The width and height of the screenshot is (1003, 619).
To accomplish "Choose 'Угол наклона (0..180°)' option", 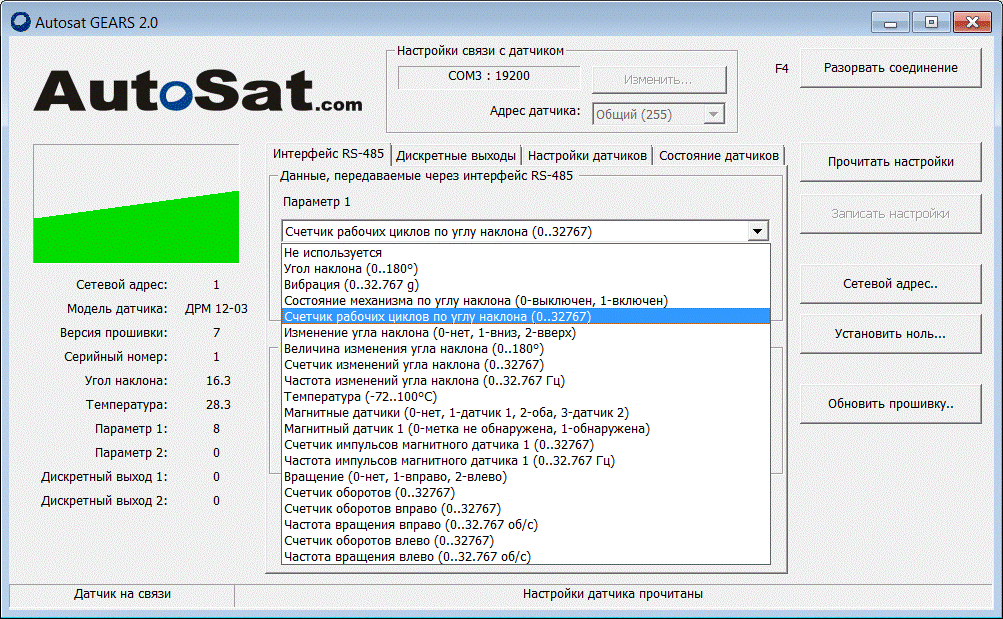I will pos(350,269).
